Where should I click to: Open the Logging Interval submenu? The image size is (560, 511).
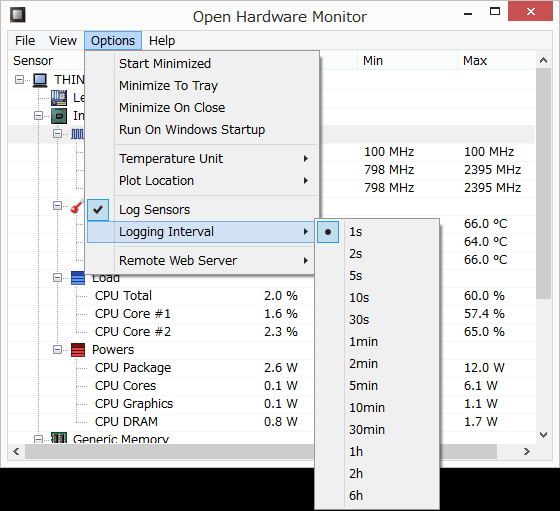[202, 232]
